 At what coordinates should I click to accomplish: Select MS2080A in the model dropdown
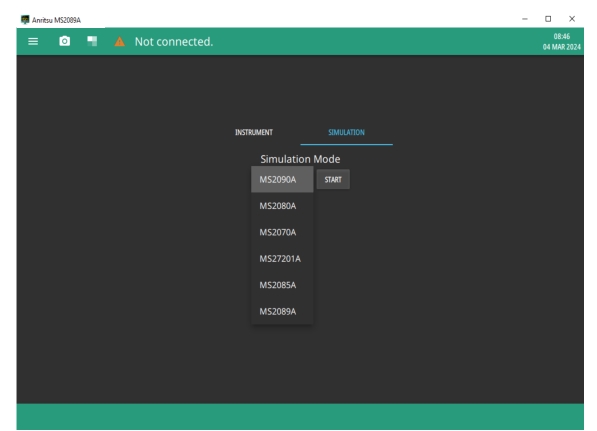coord(282,206)
